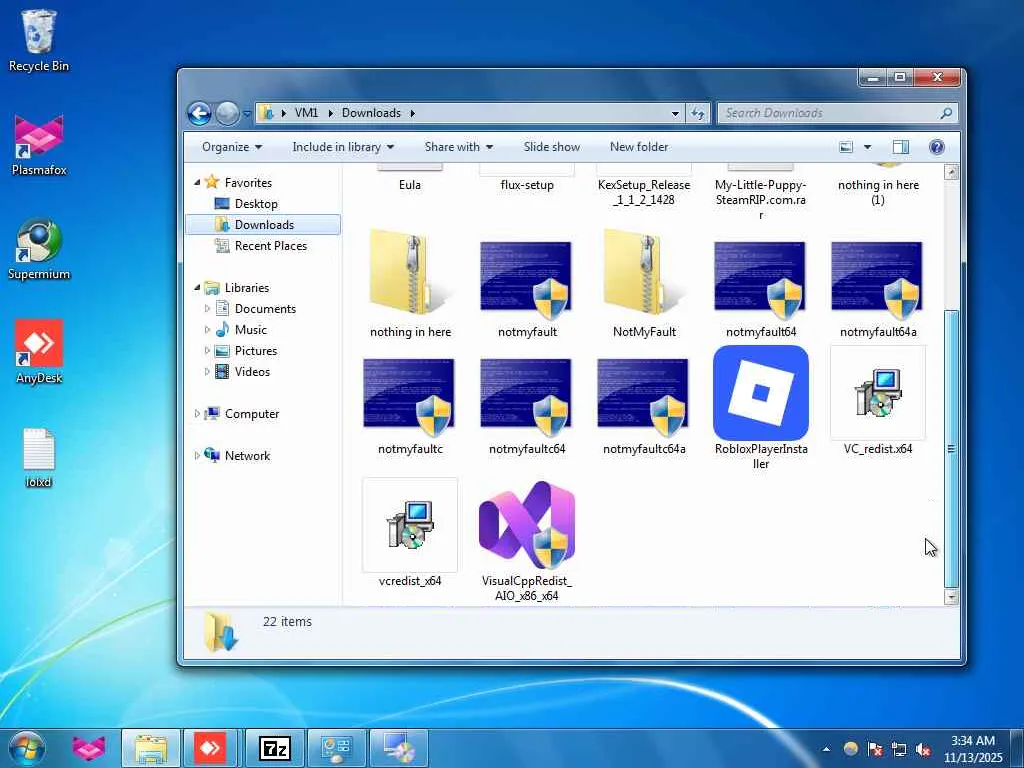The height and width of the screenshot is (768, 1024).
Task: Click the Slide show toolbar button
Action: (551, 147)
